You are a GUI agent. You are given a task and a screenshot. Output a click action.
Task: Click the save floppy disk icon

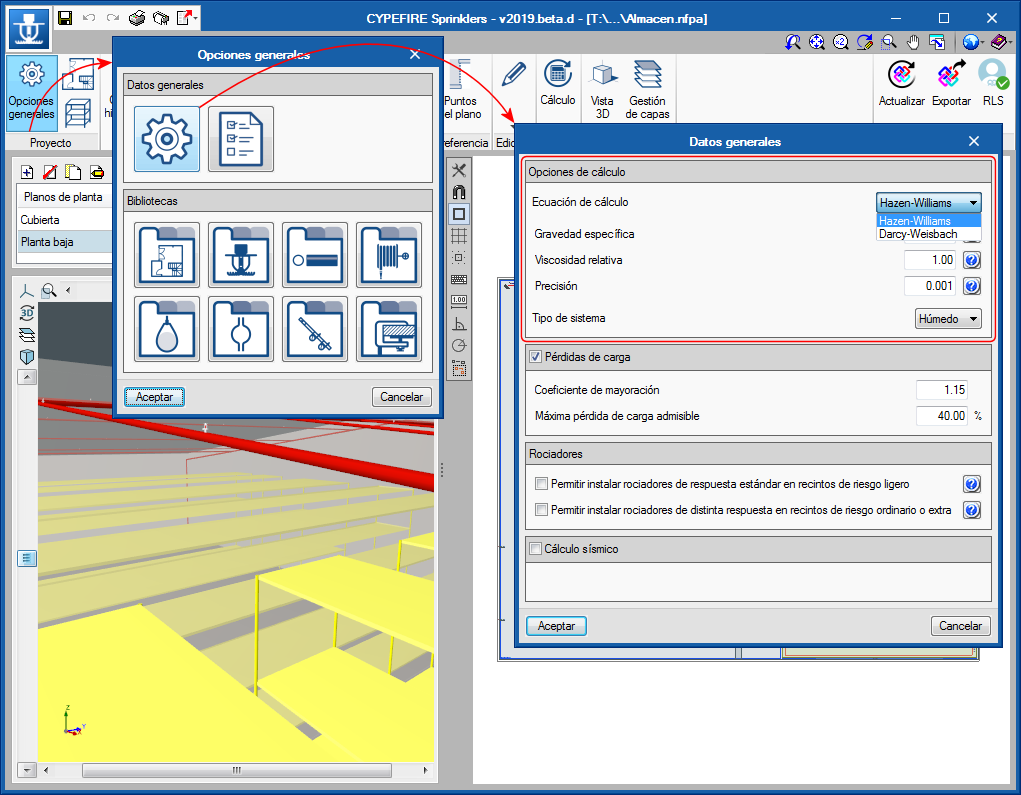65,18
